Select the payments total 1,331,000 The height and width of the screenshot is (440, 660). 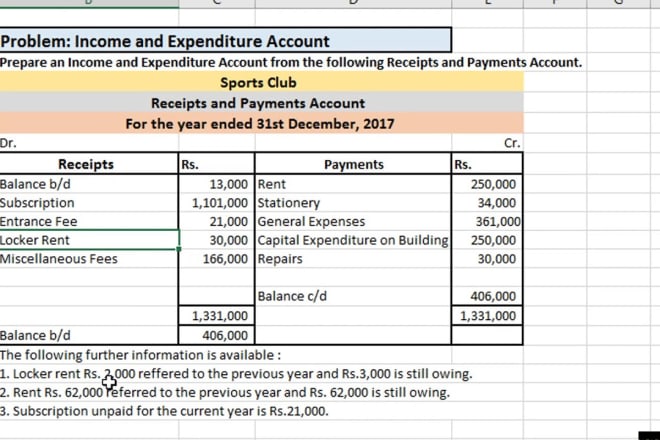(x=487, y=315)
